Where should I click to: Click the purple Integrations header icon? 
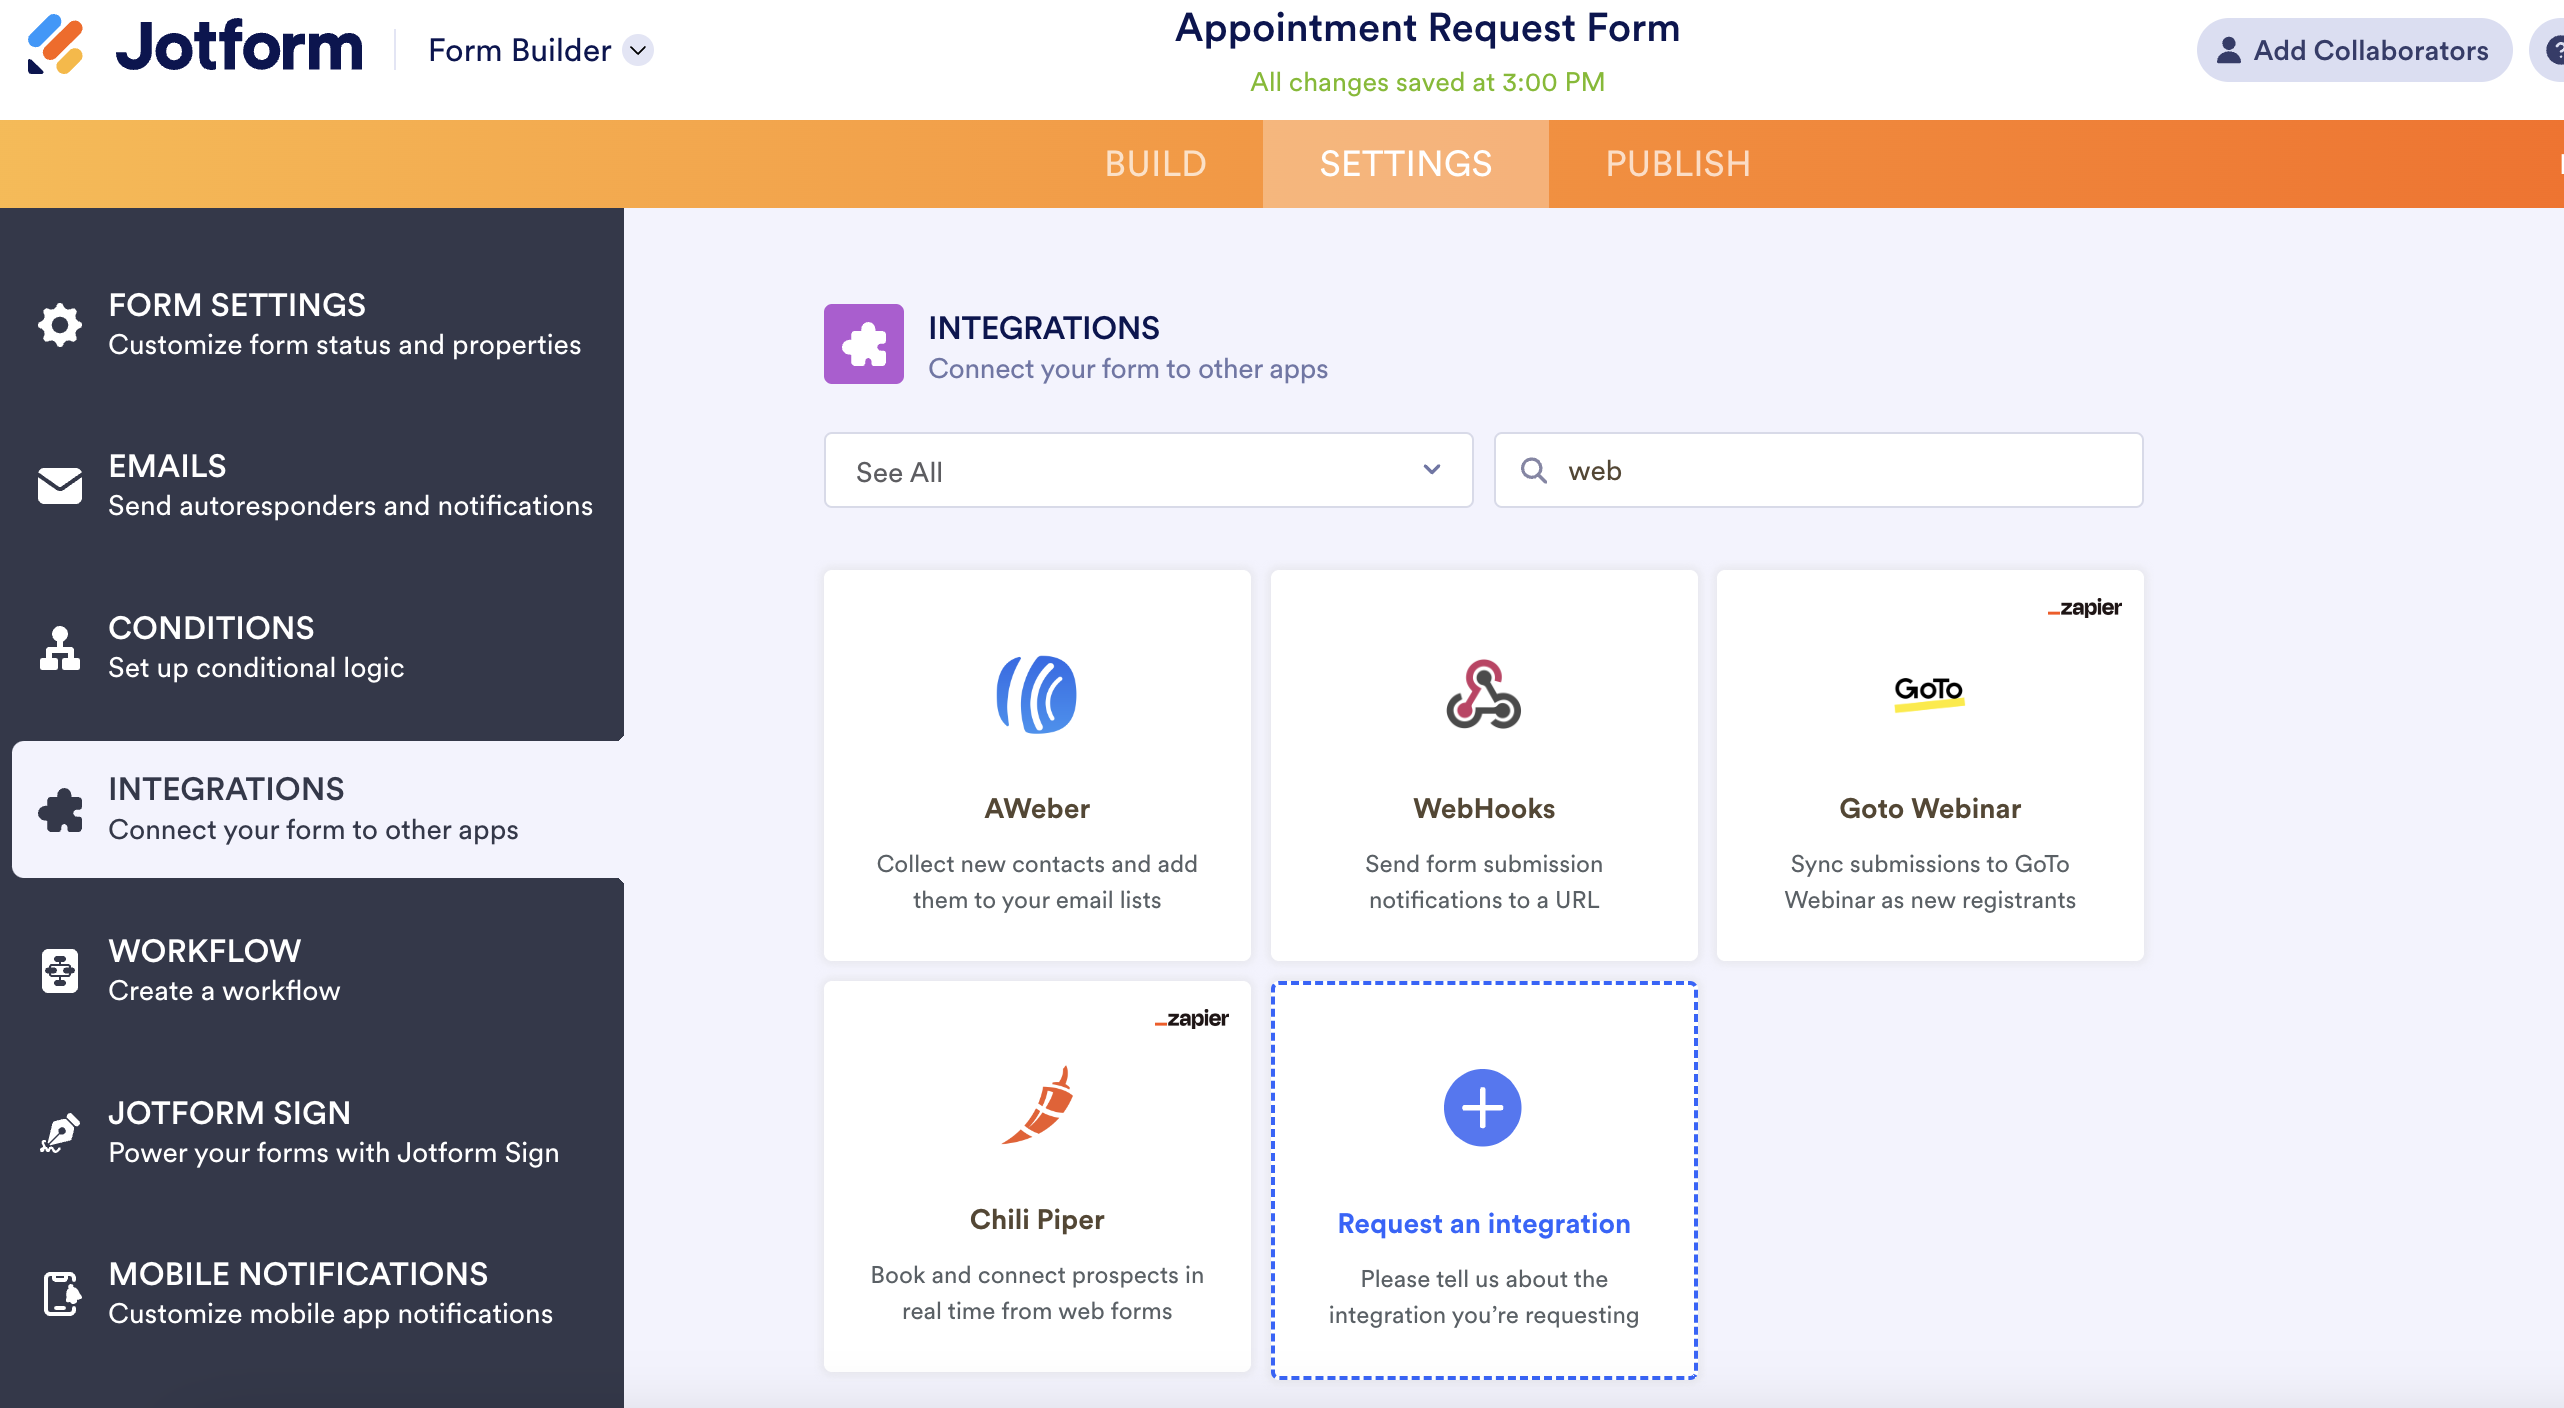click(864, 344)
